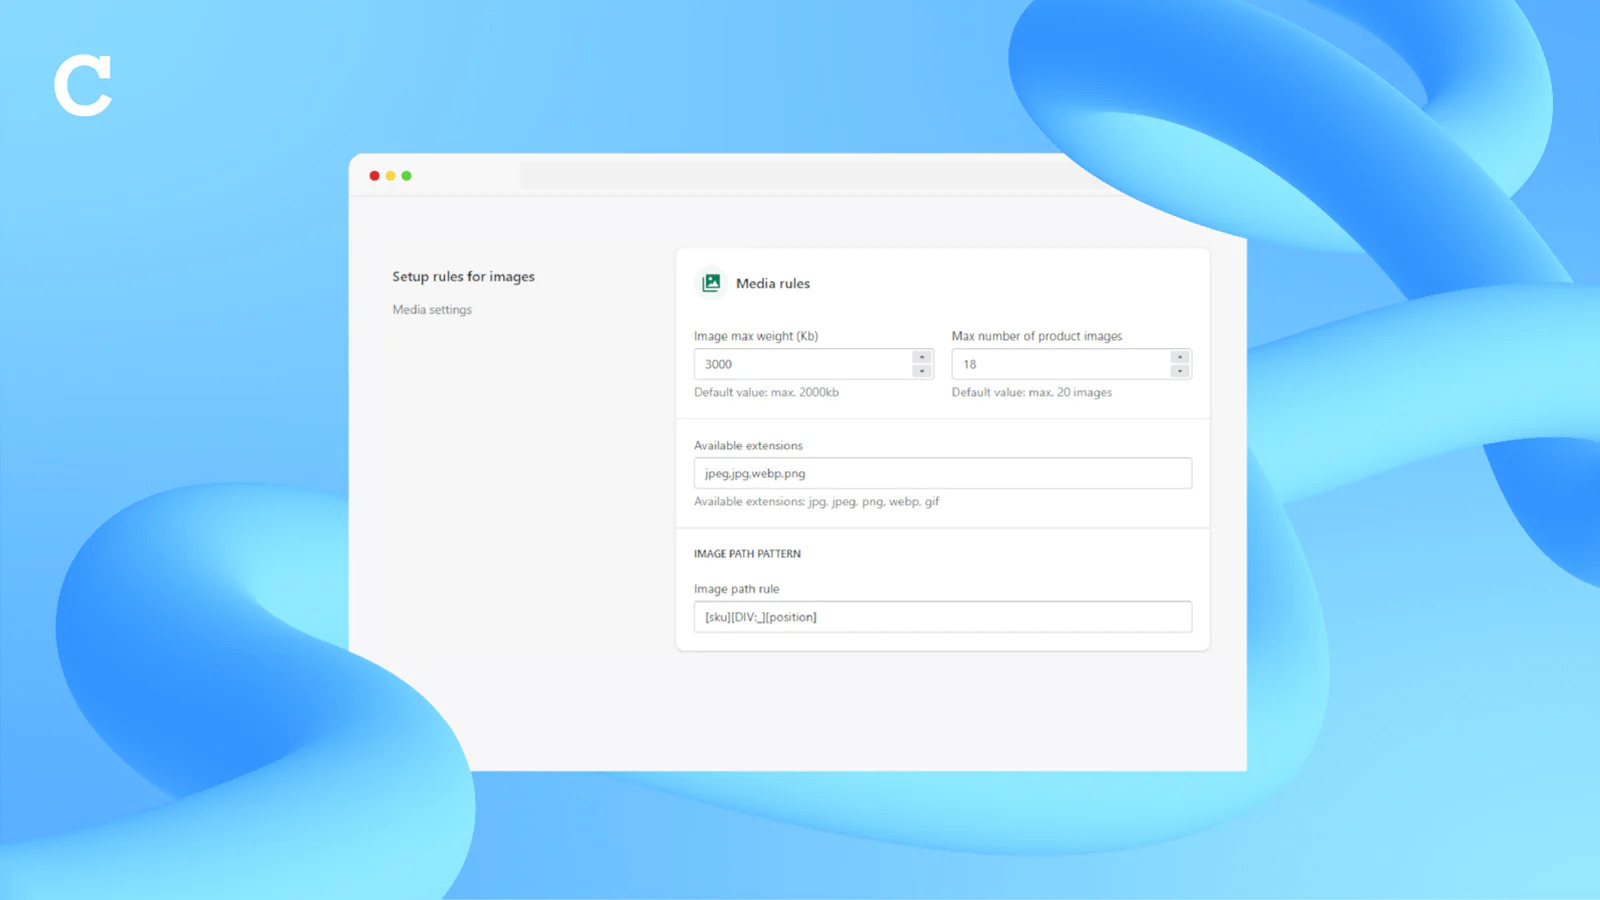Increment Max number of product images
1600x900 pixels.
point(1180,357)
